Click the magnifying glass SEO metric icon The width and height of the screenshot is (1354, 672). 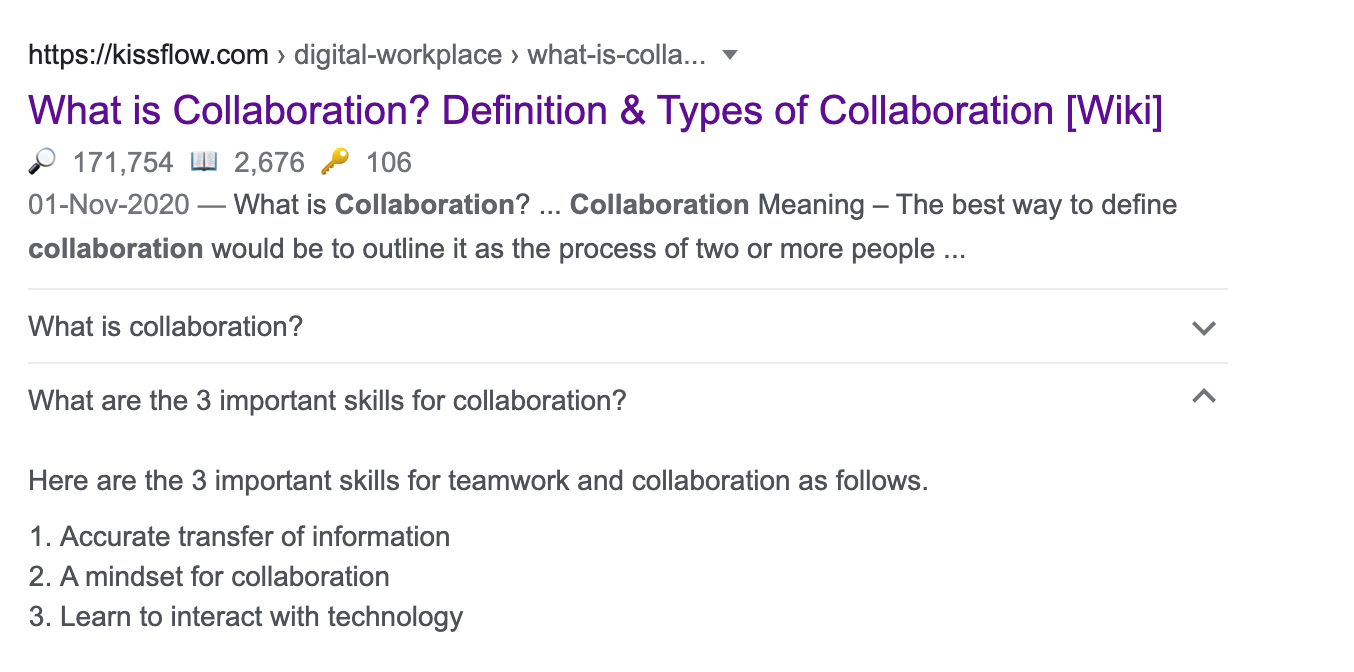click(x=43, y=161)
